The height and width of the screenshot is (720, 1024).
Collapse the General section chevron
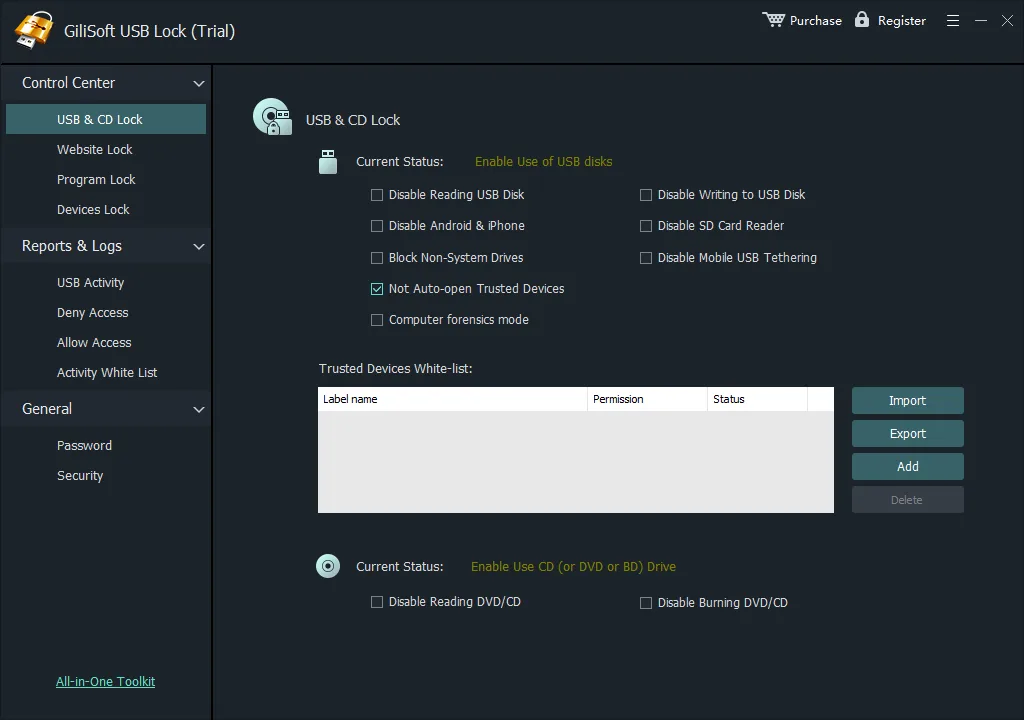(199, 410)
